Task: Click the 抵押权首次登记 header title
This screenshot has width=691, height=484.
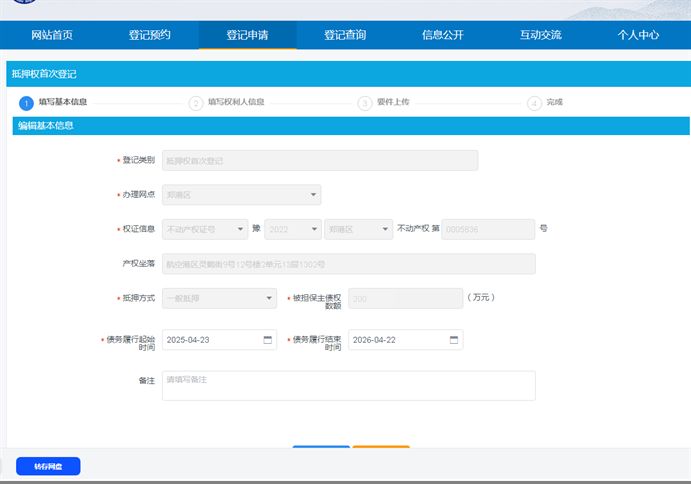Action: [44, 74]
